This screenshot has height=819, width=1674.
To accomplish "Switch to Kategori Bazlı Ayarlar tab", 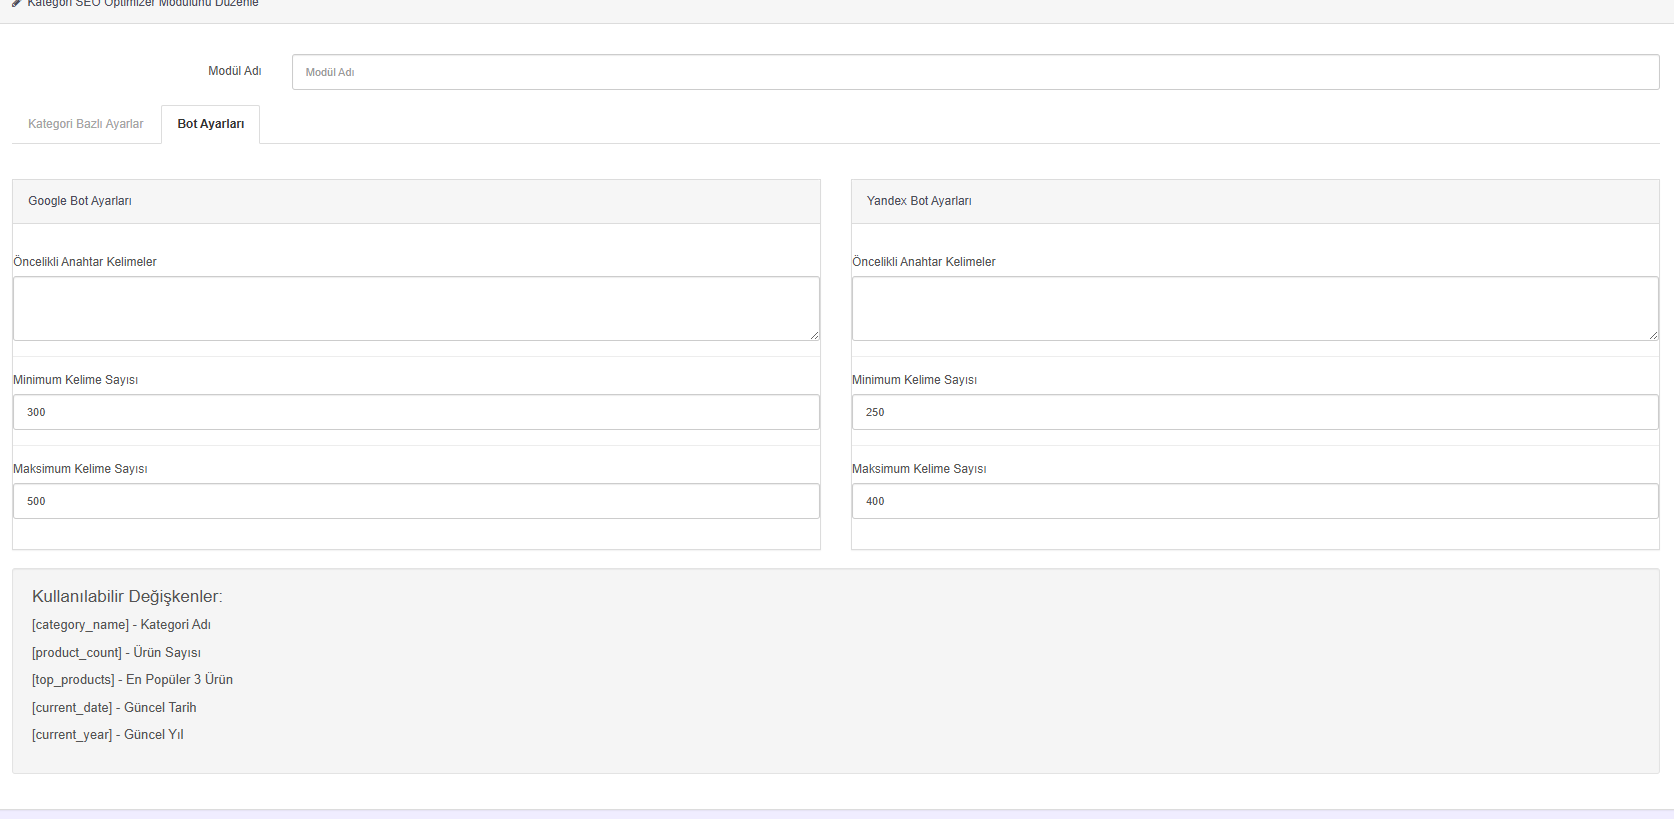I will point(86,124).
